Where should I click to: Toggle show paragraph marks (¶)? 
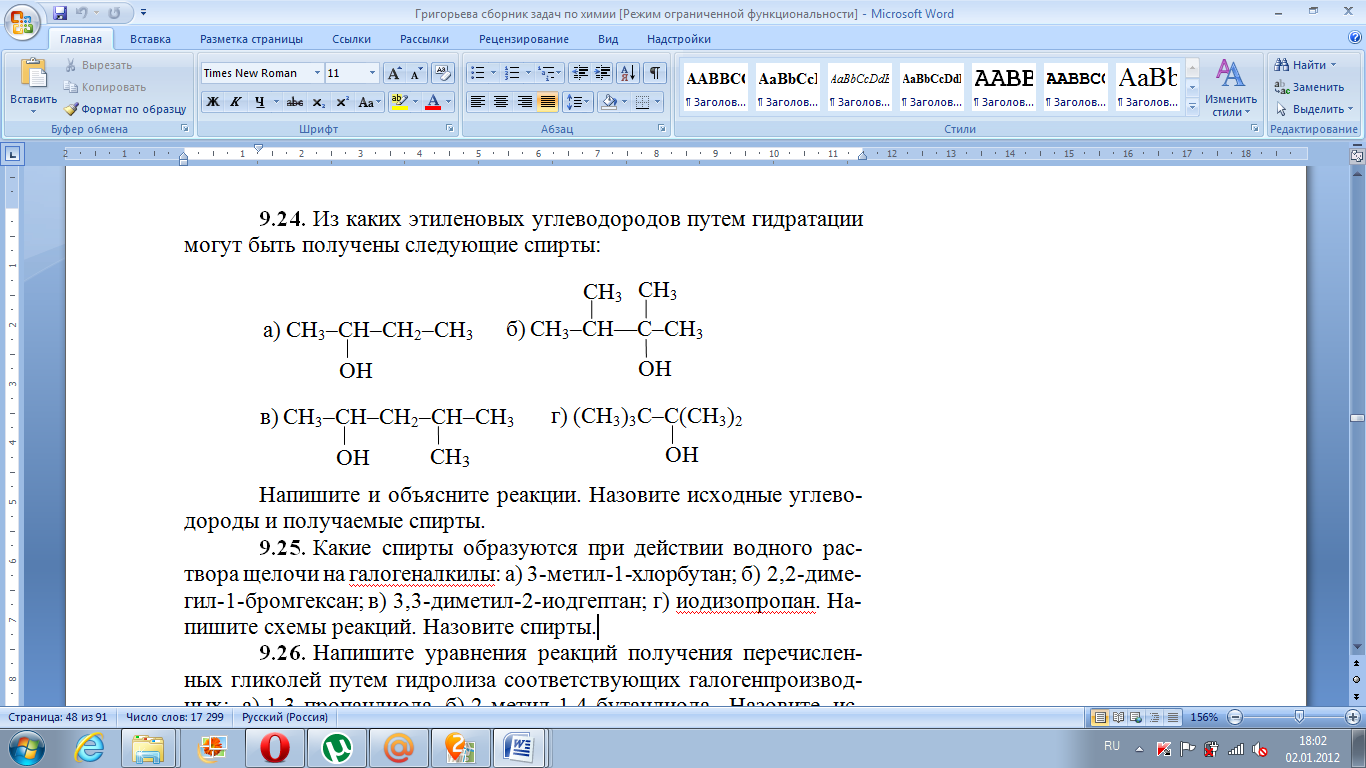click(x=654, y=73)
